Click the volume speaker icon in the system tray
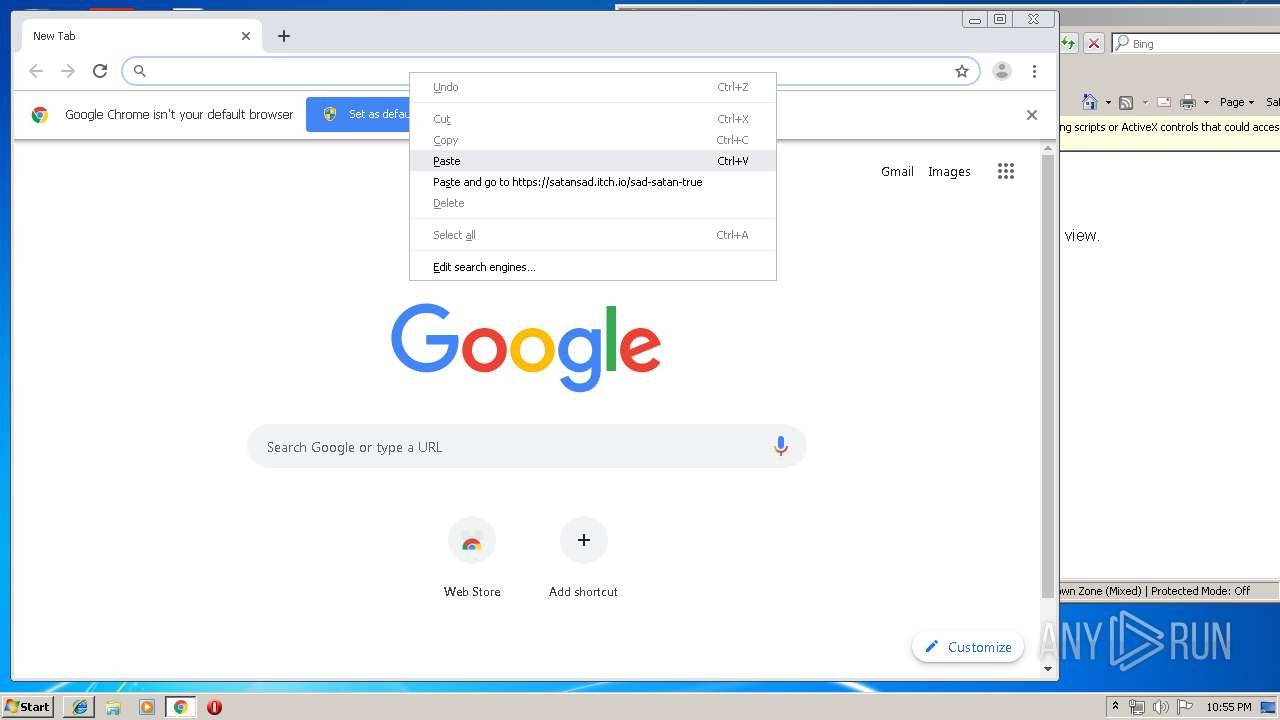 coord(1160,707)
